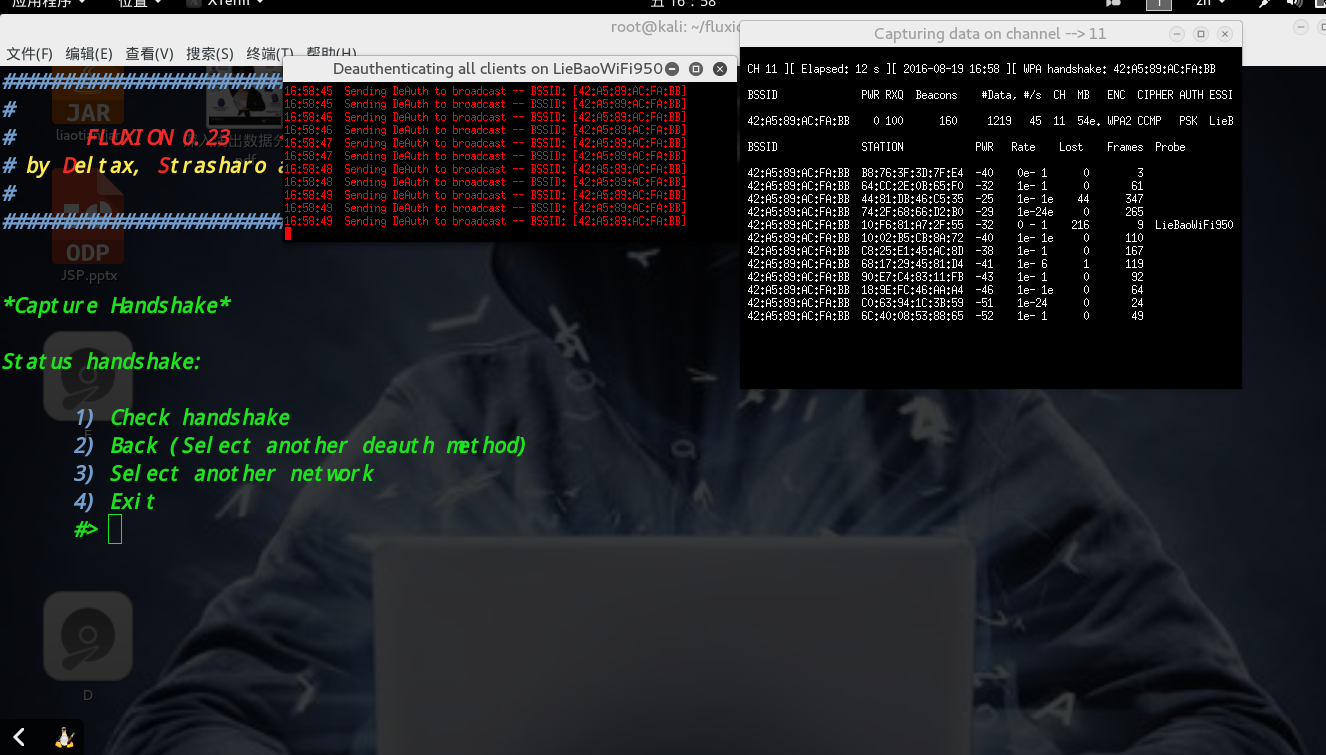This screenshot has height=755, width=1326.
Task: Click the Frames column header
Action: 1124,147
